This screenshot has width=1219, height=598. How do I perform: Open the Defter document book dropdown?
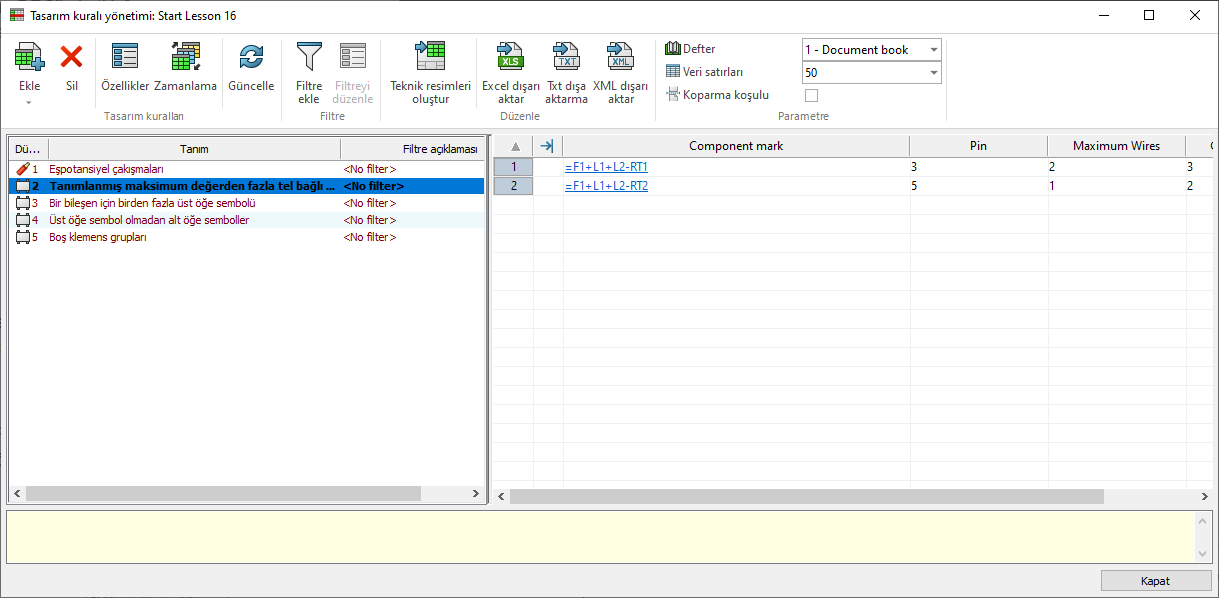[933, 50]
